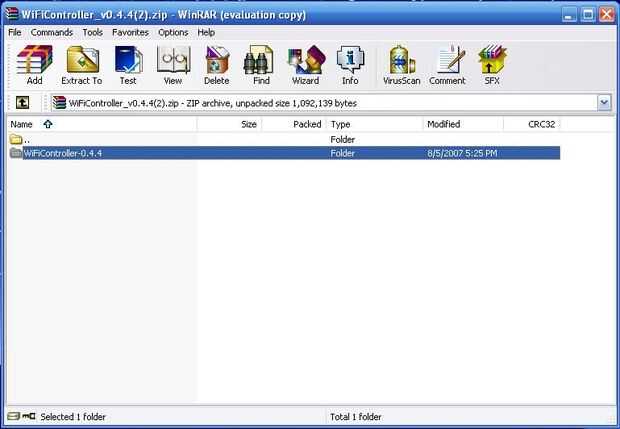Minimize the WinRAR window
The width and height of the screenshot is (620, 429).
click(569, 15)
